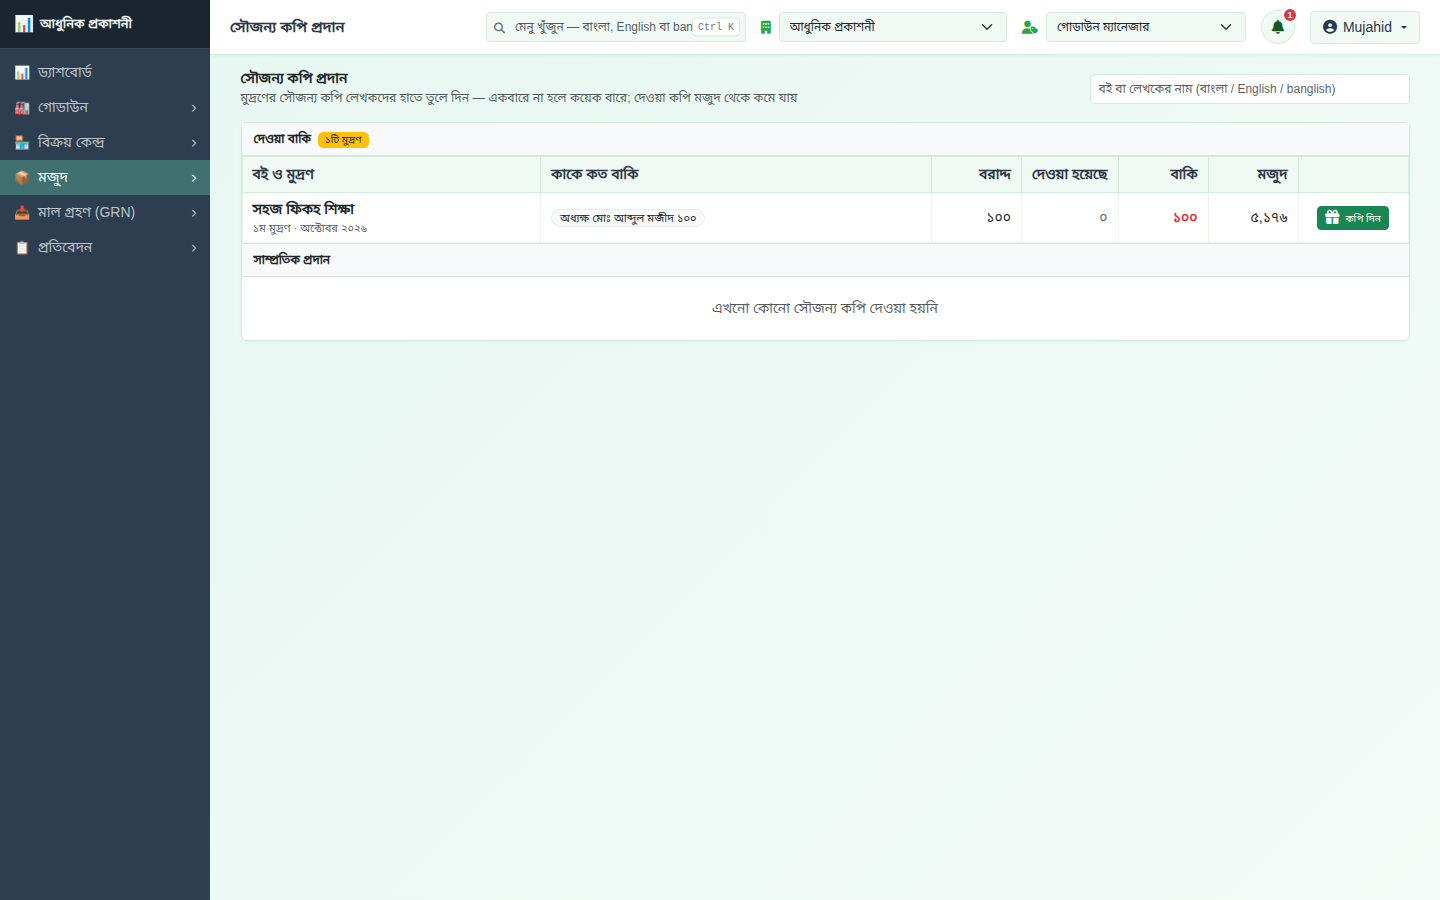1440x900 pixels.
Task: Click the green building icon beside publisher selector
Action: coord(766,28)
